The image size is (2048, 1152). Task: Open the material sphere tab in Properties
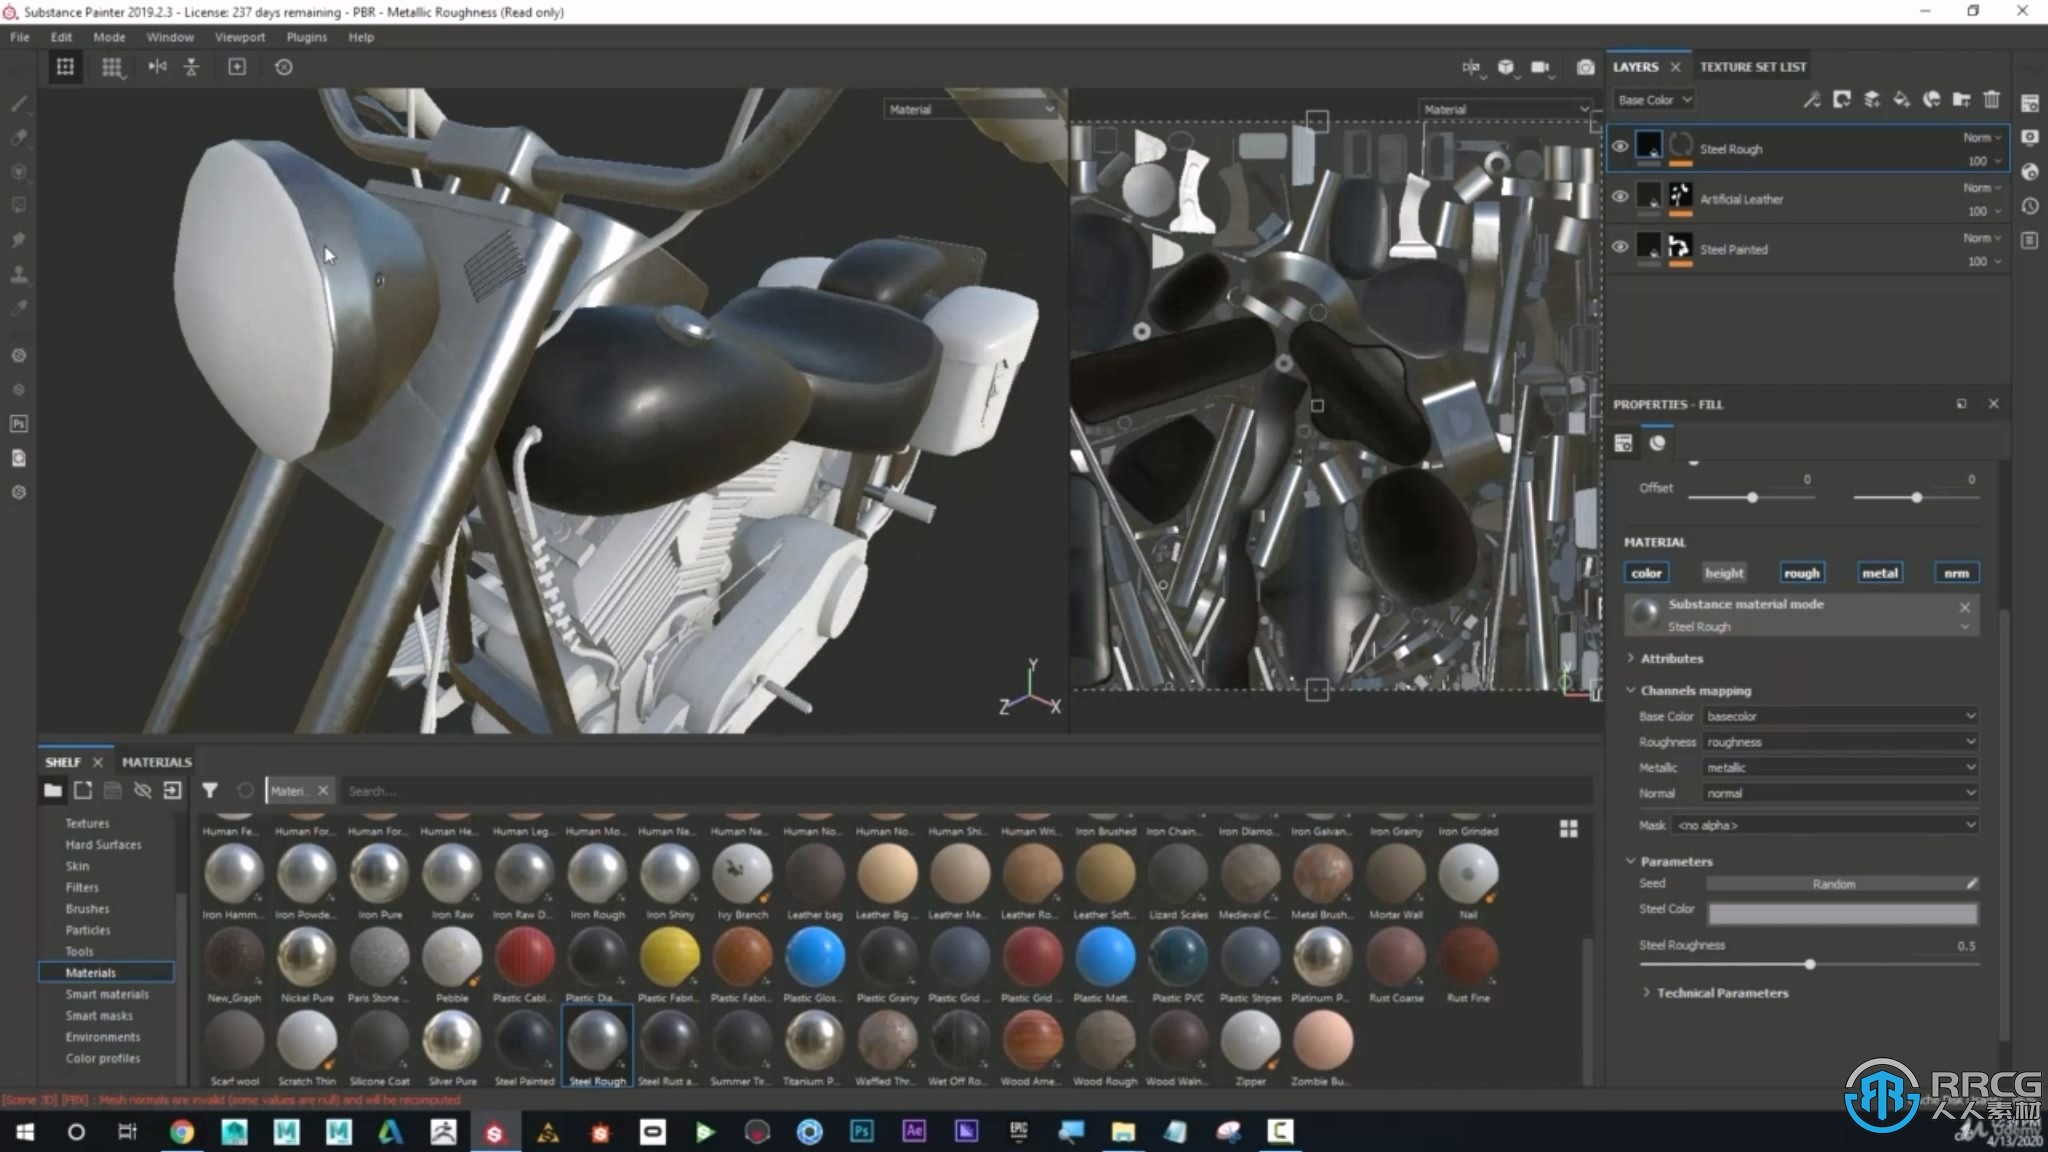[1658, 443]
